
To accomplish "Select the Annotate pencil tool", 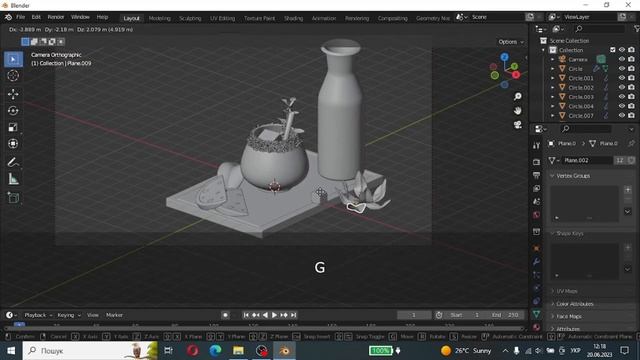I will pos(13,162).
